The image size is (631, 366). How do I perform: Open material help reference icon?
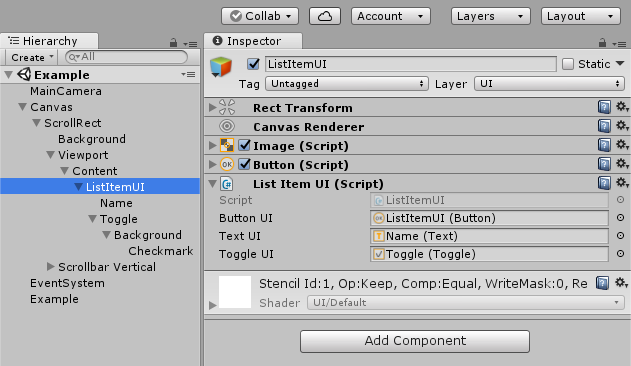[x=602, y=283]
